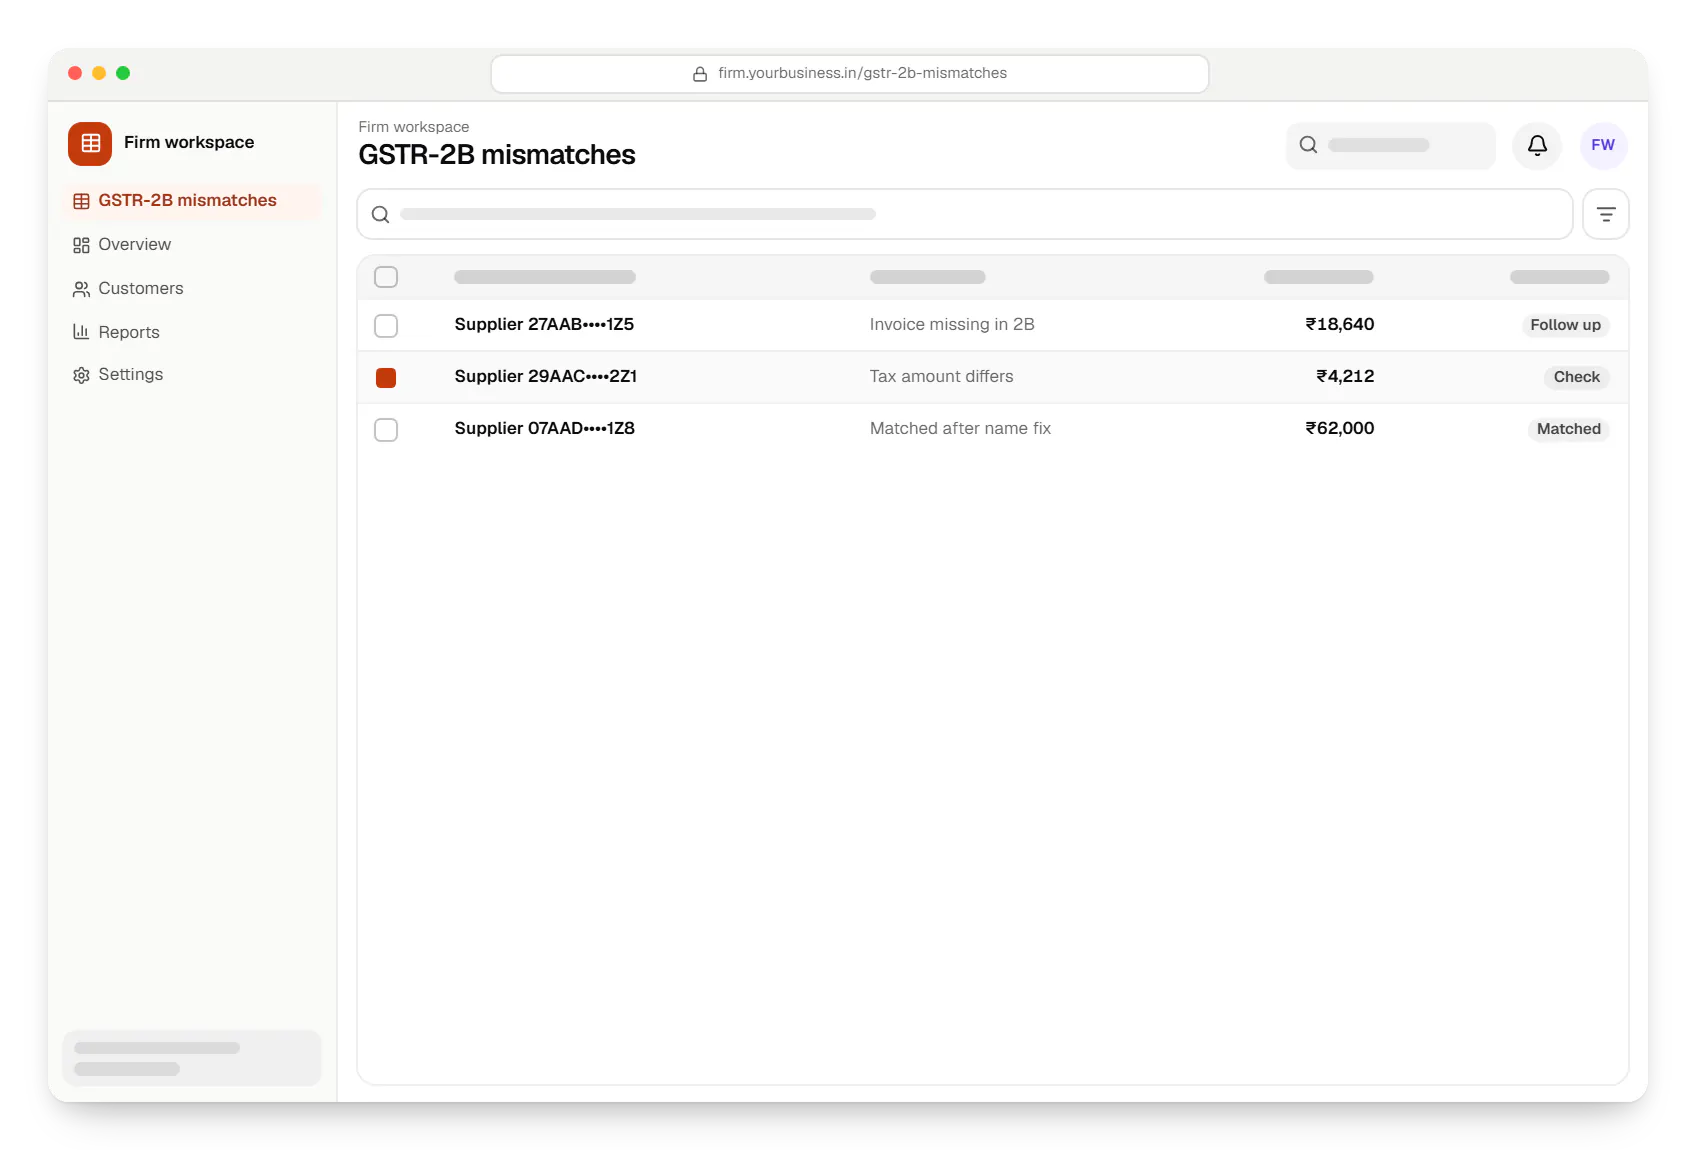Click the Invoice missing in 2B reason

952,324
